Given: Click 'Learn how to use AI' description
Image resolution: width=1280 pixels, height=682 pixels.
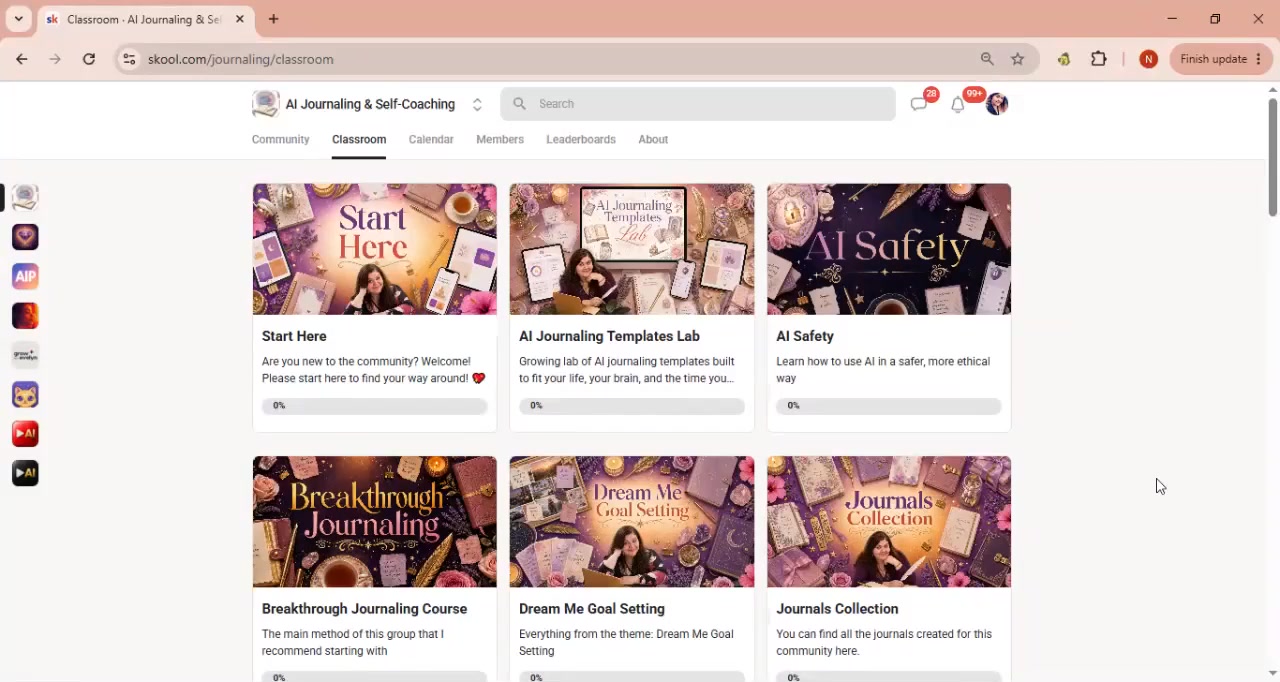Looking at the screenshot, I should (x=883, y=370).
